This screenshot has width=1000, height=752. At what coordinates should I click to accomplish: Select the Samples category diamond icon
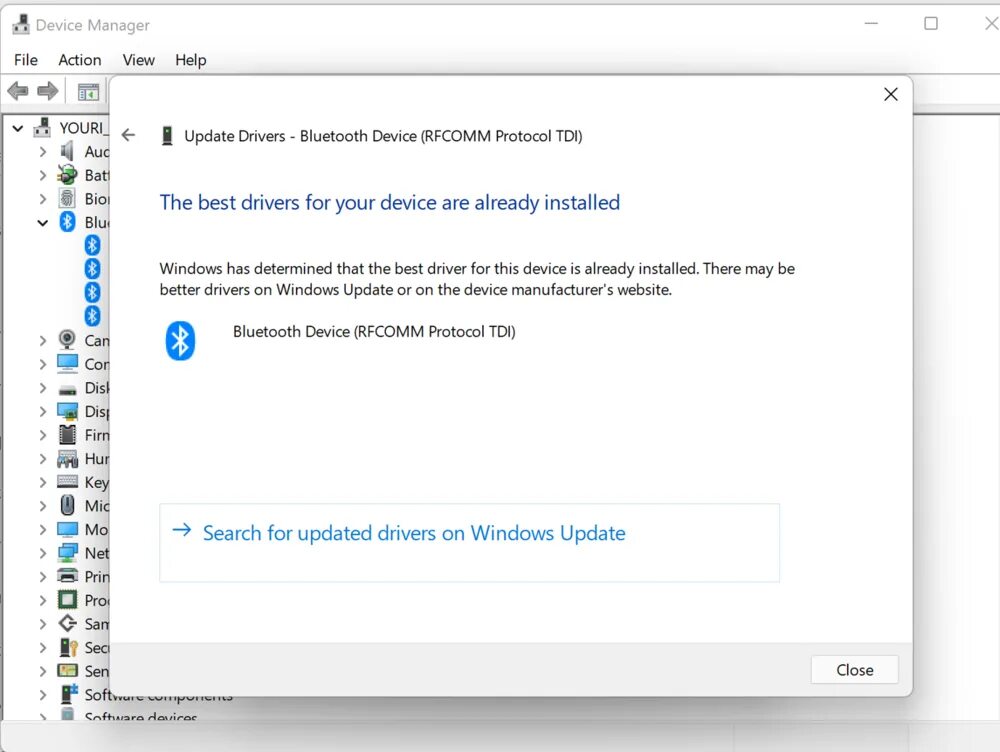[x=67, y=623]
